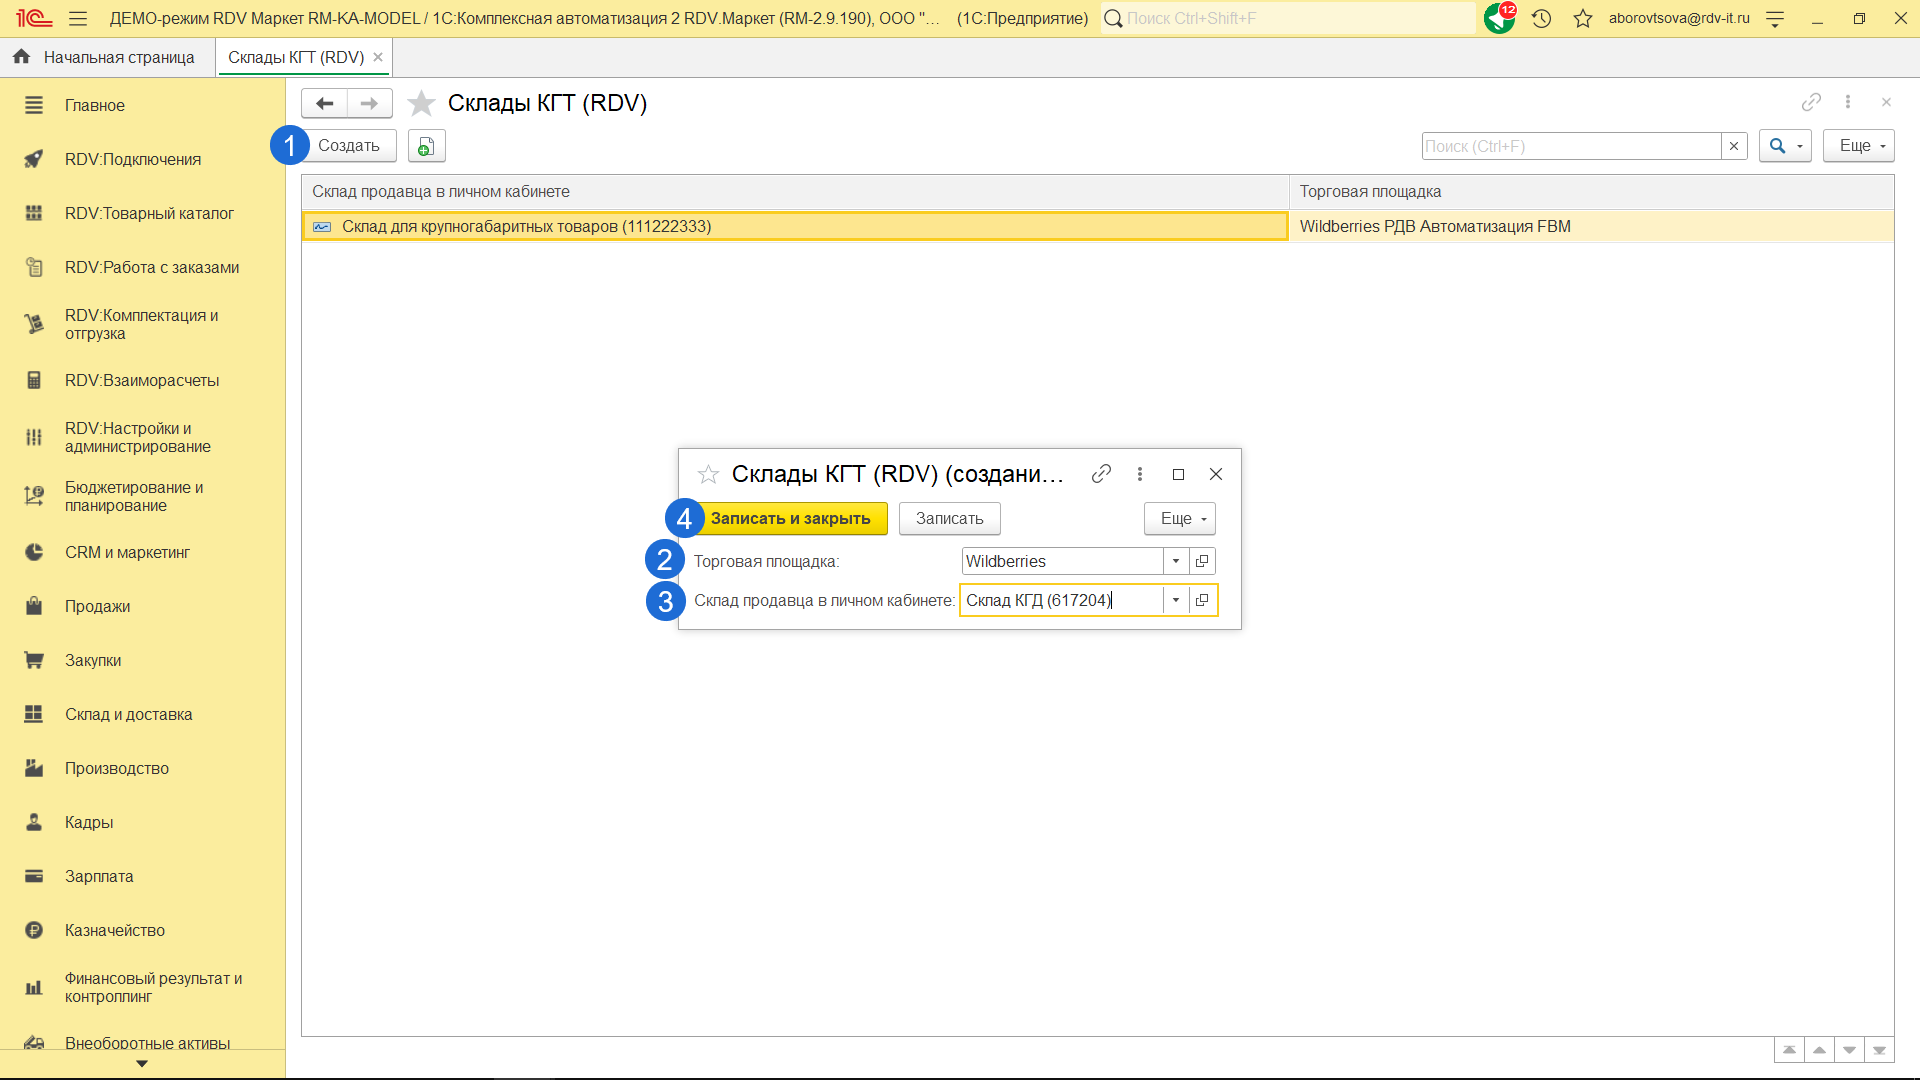Click in the Поиск (Ctrl+F) list search field
The width and height of the screenshot is (1920, 1080).
point(1570,146)
